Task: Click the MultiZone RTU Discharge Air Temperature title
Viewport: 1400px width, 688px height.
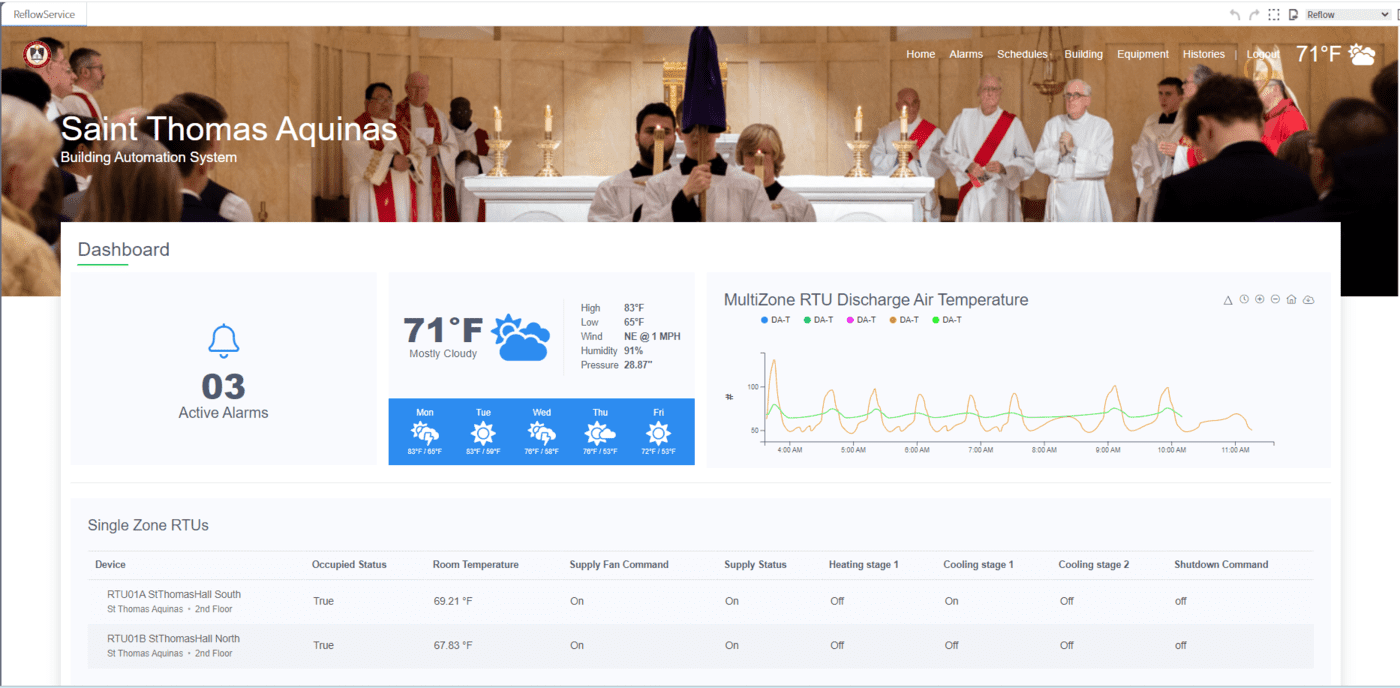Action: click(876, 300)
